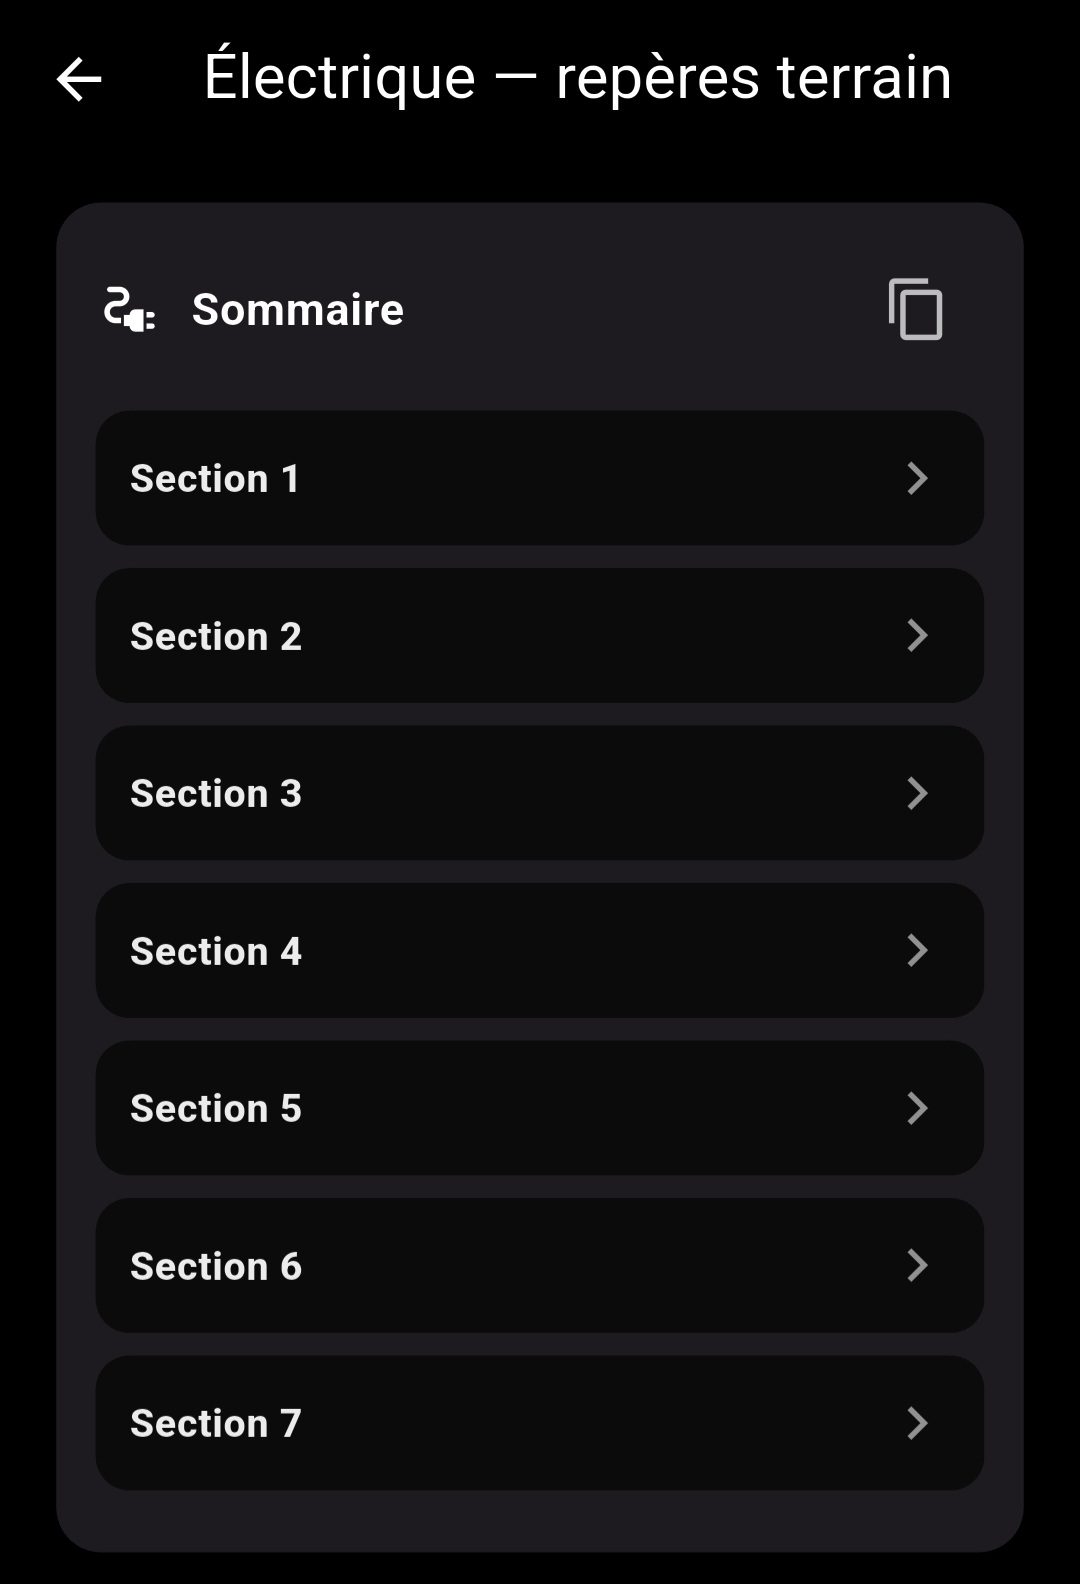Click the "Électrique — repères terrain" page title
The height and width of the screenshot is (1584, 1080).
[x=577, y=77]
